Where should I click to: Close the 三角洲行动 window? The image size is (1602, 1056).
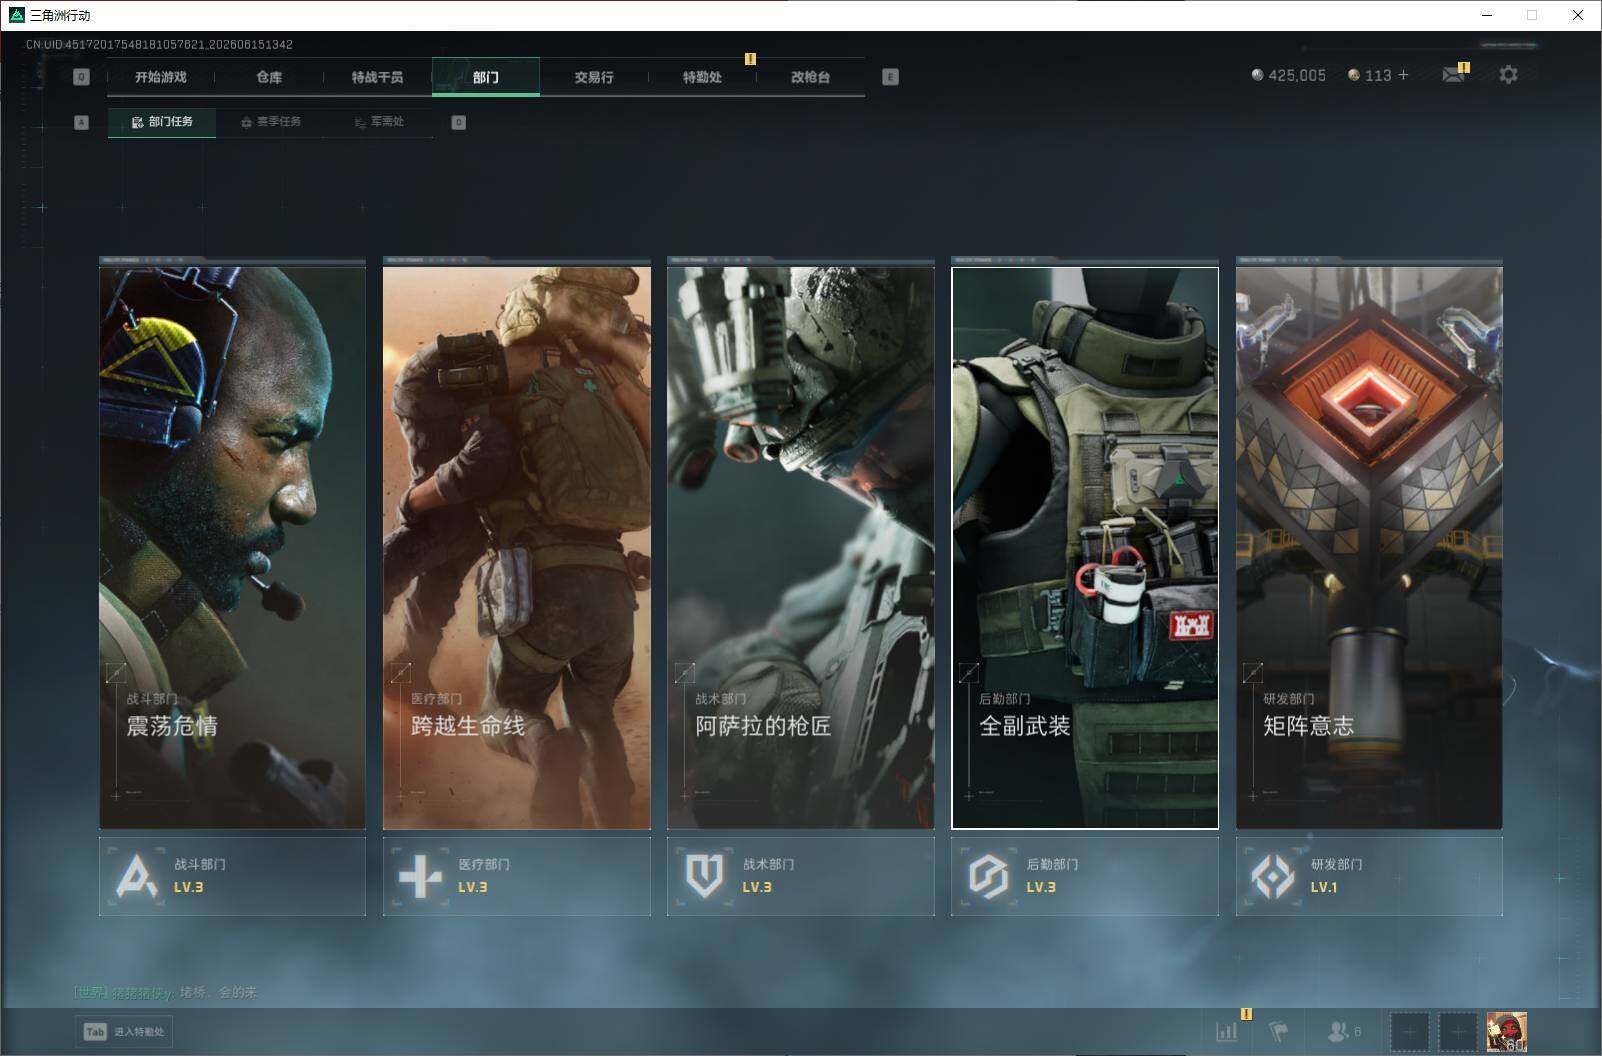[1578, 15]
